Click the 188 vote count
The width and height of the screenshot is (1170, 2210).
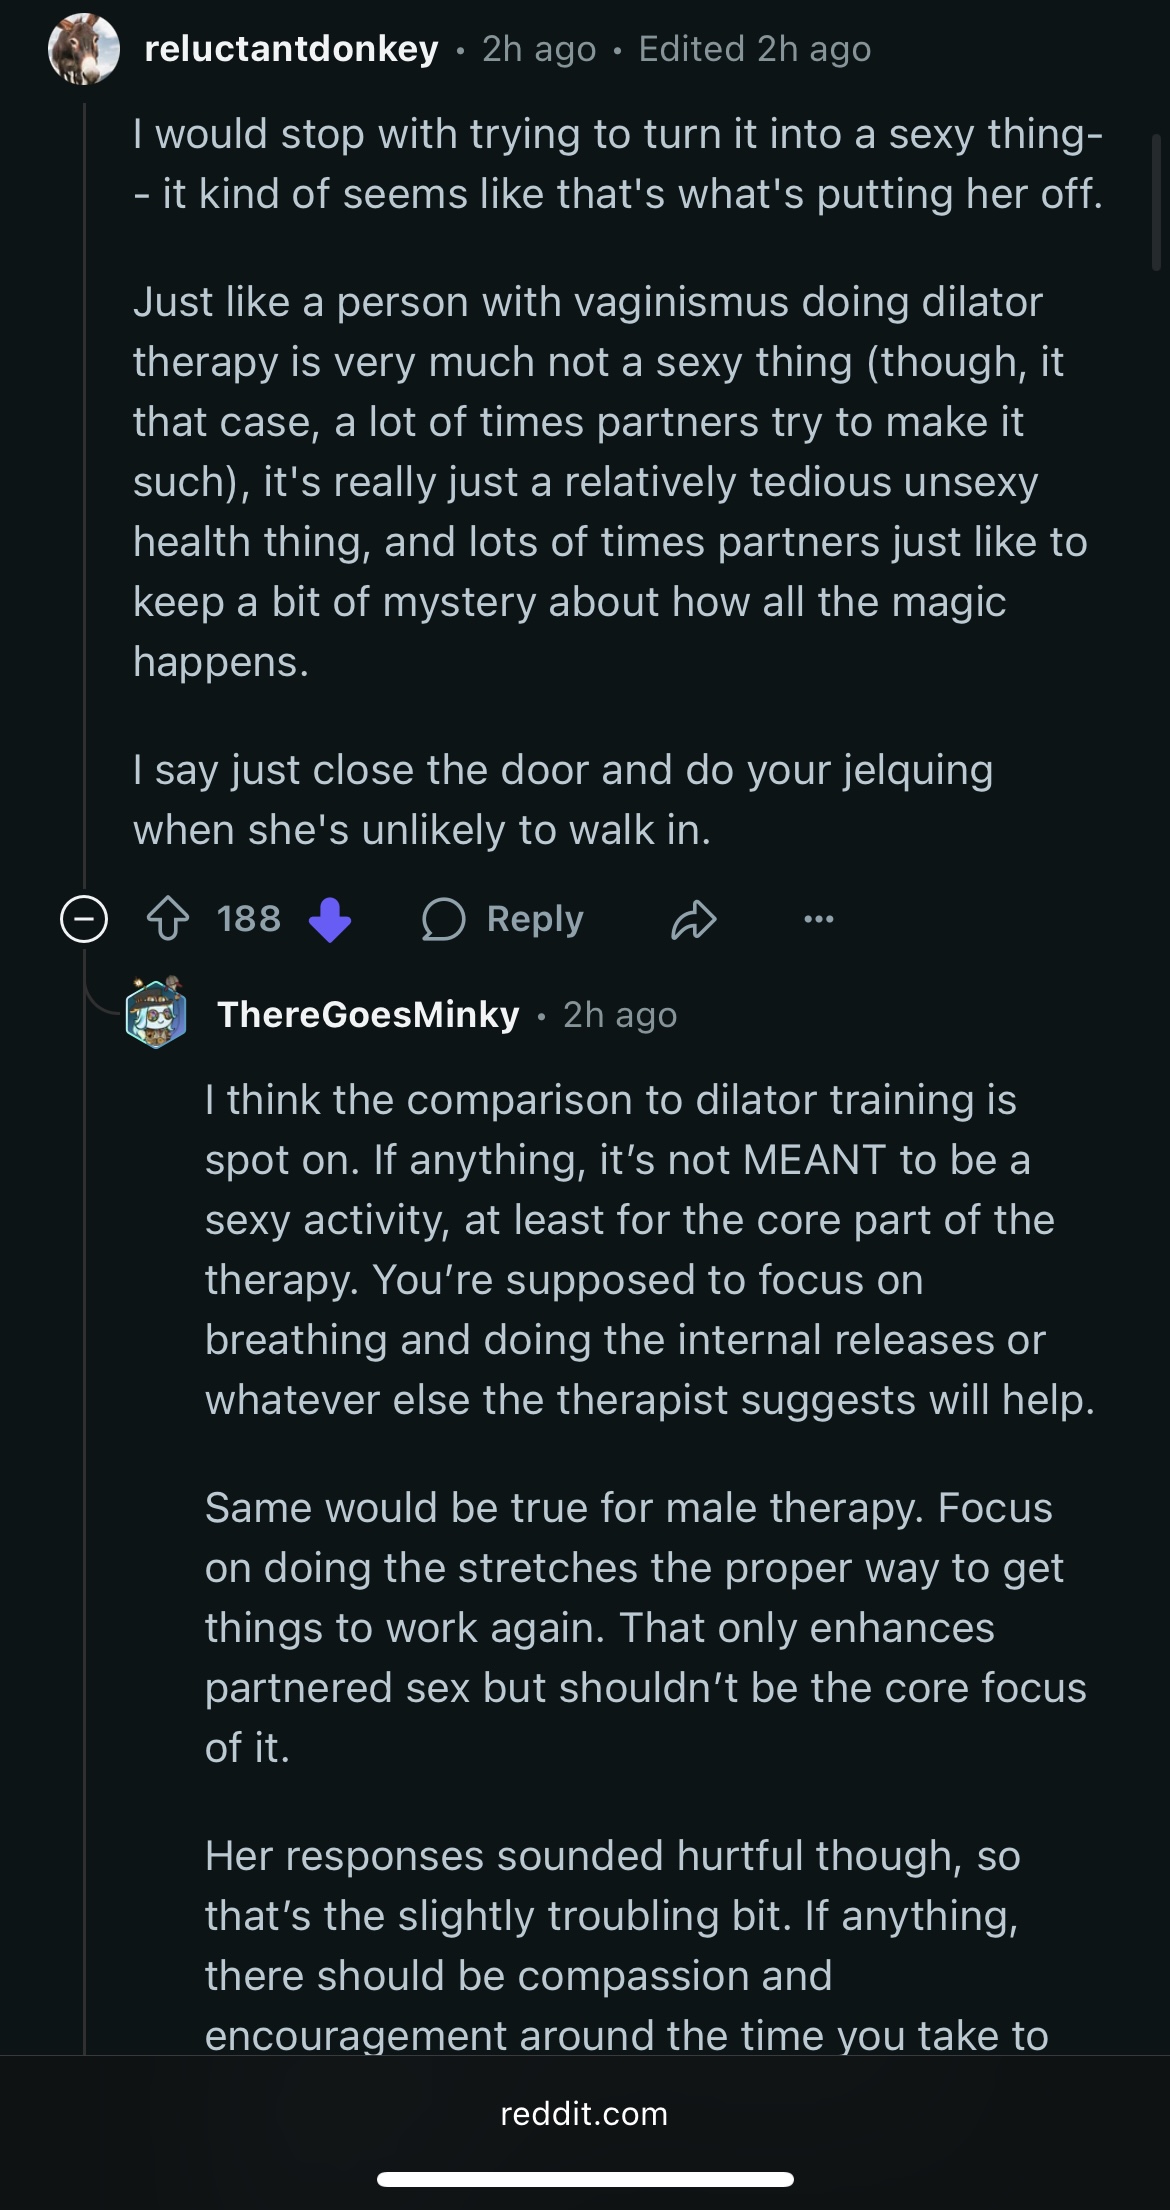[x=249, y=919]
